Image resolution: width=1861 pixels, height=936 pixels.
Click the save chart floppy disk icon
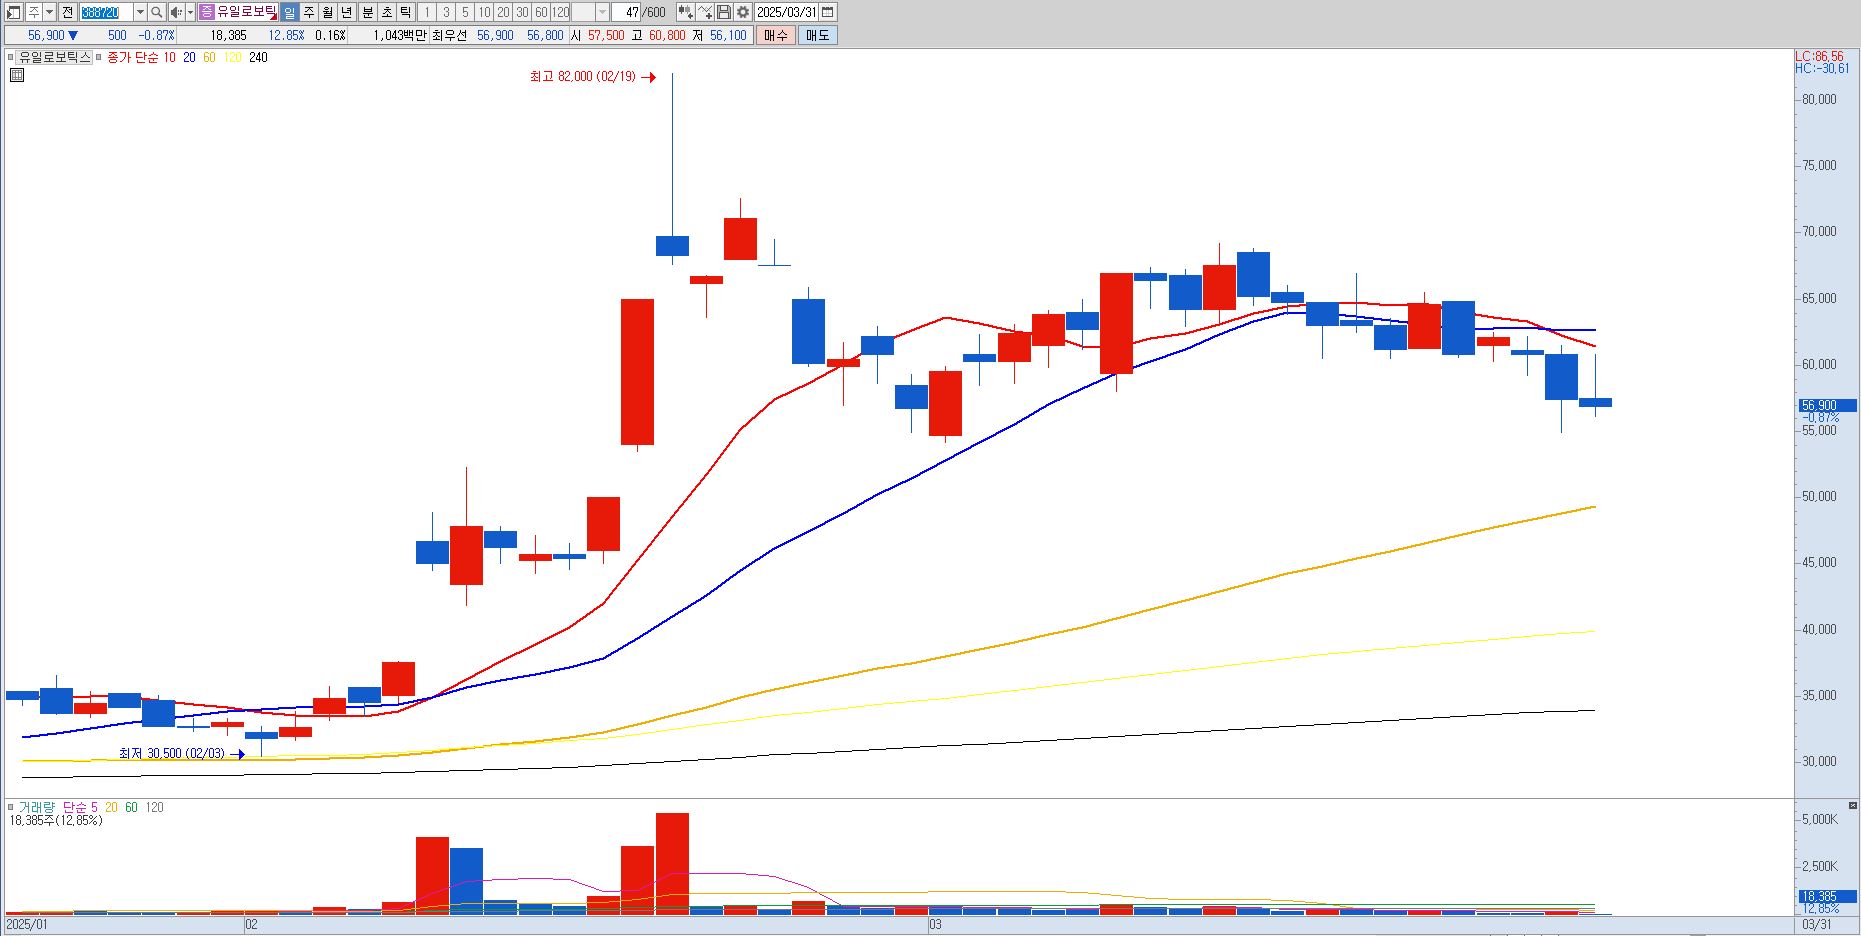click(x=724, y=12)
